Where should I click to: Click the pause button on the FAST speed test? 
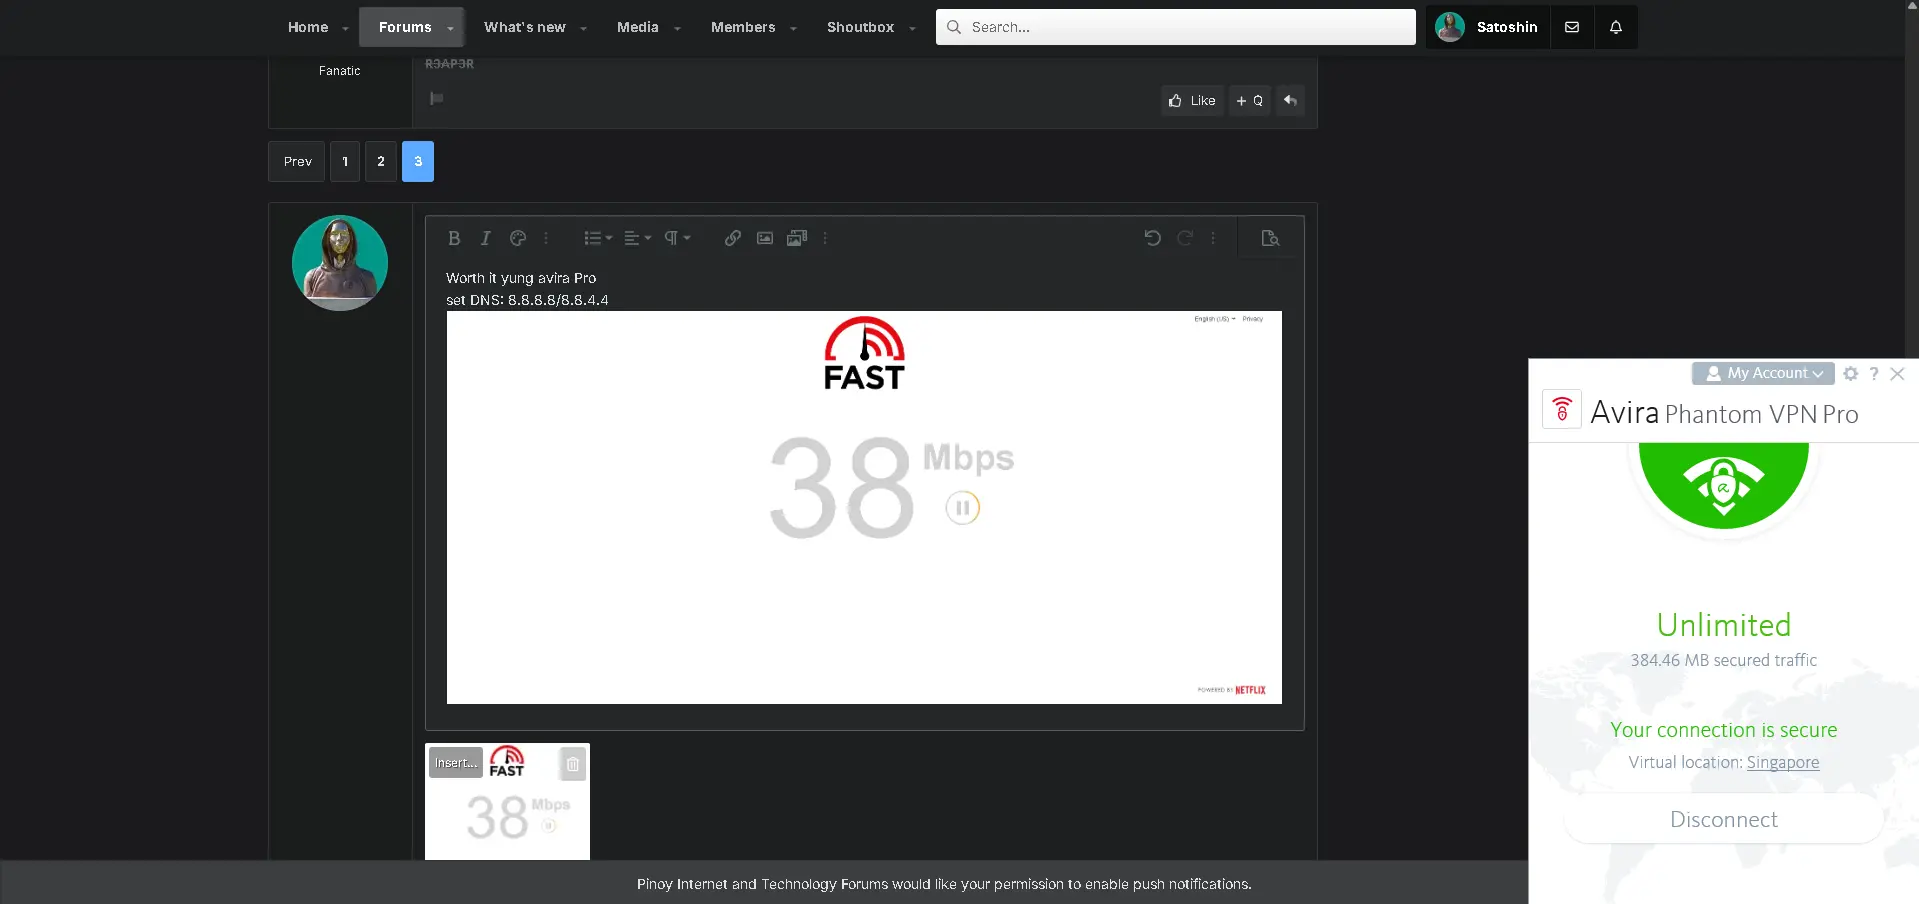tap(963, 508)
